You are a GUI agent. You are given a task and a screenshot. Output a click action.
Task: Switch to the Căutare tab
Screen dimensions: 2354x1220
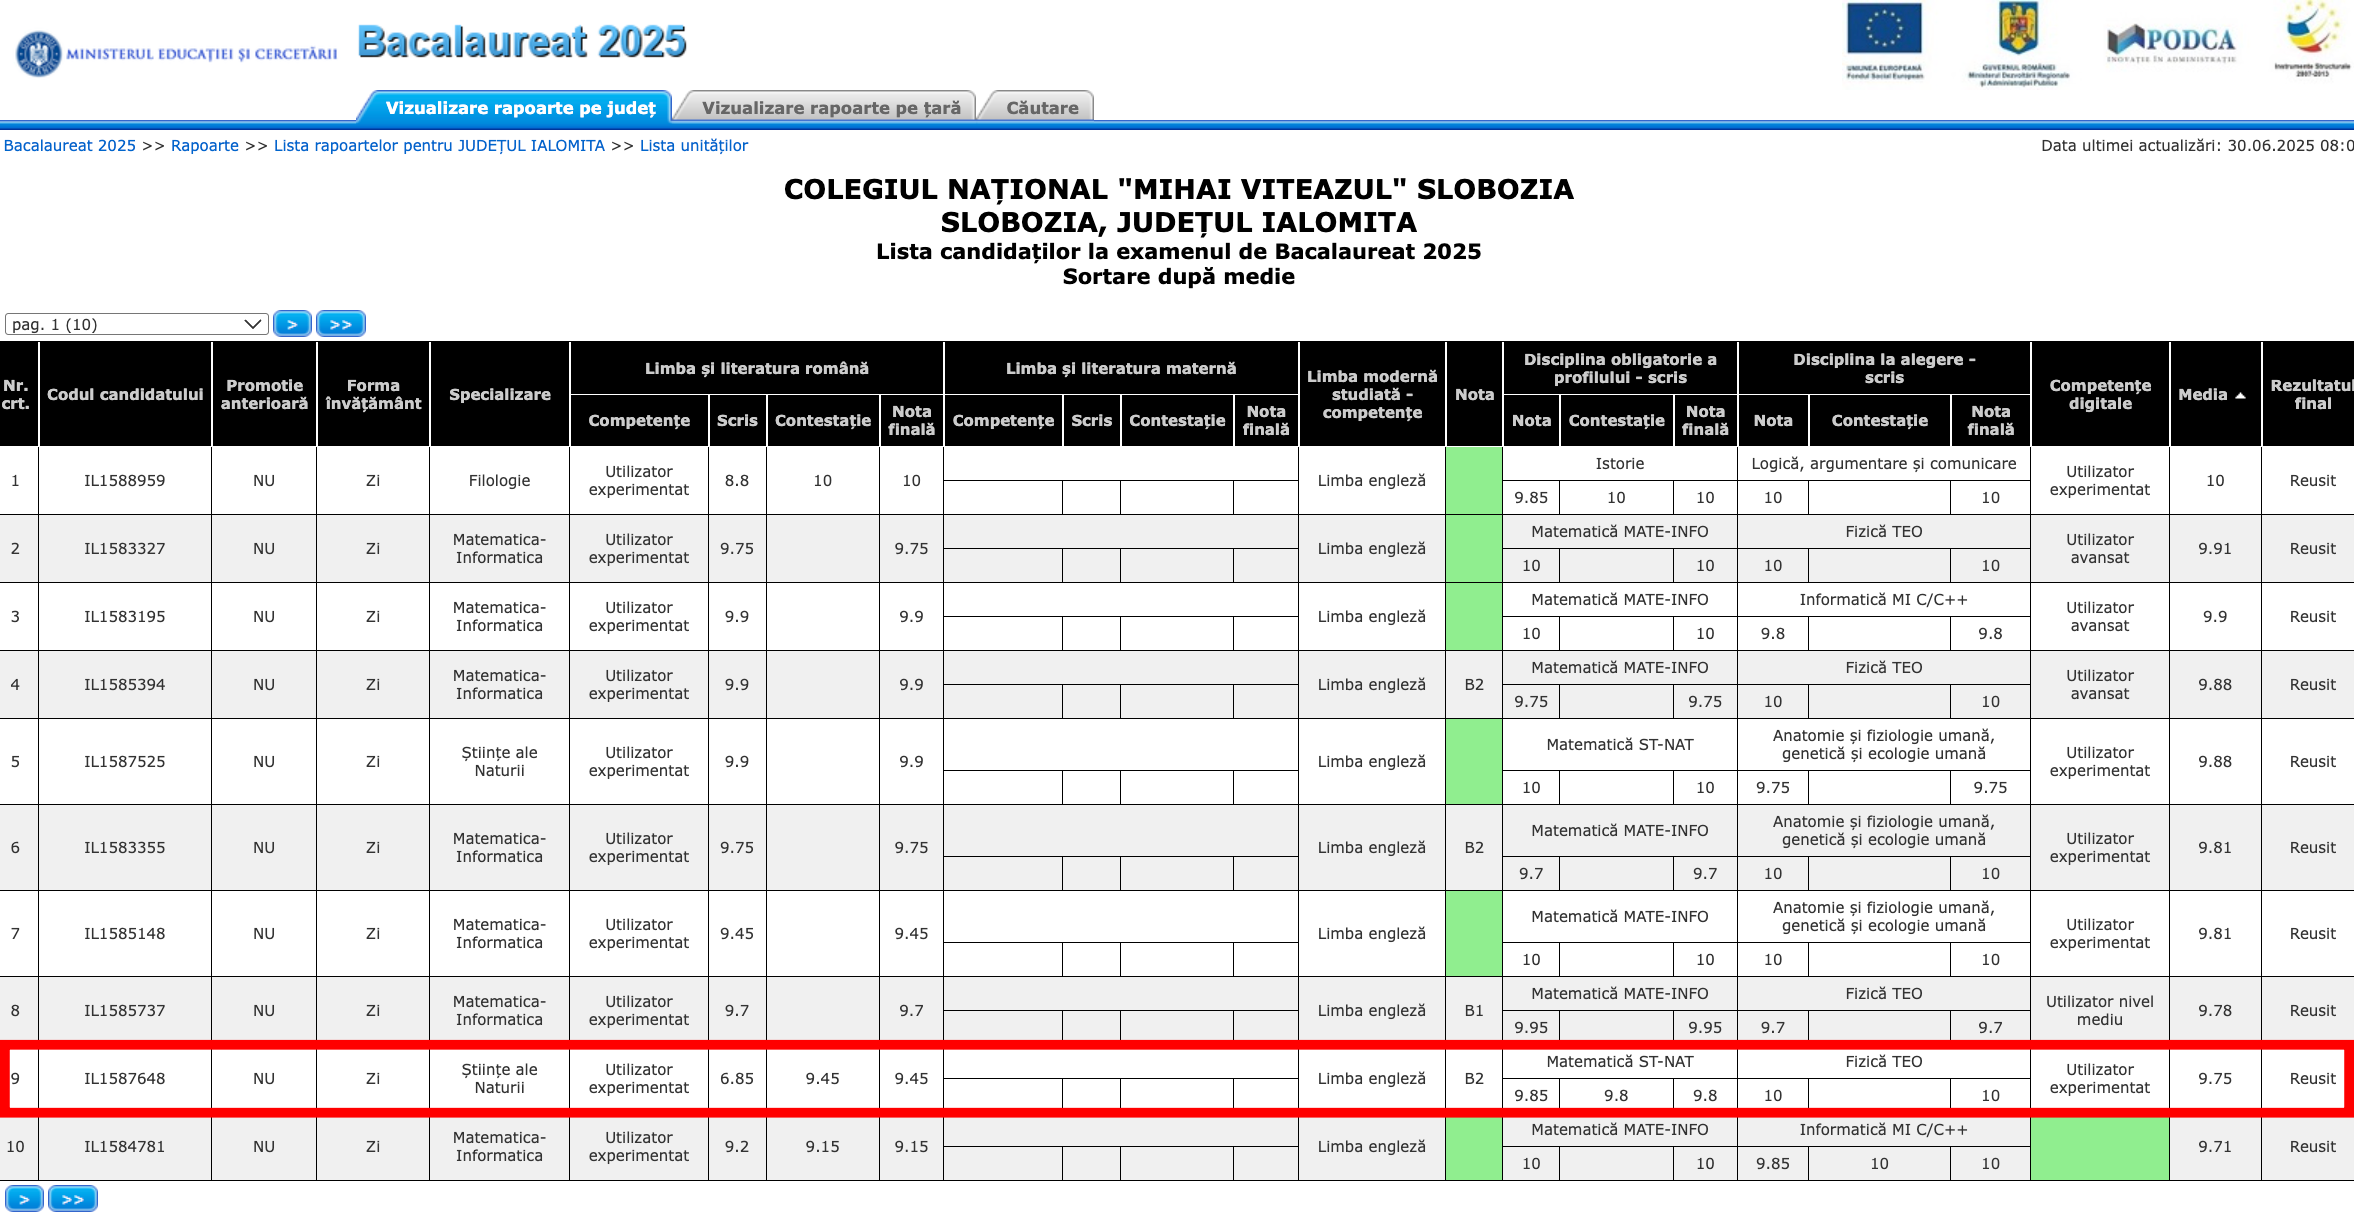pyautogui.click(x=1041, y=107)
